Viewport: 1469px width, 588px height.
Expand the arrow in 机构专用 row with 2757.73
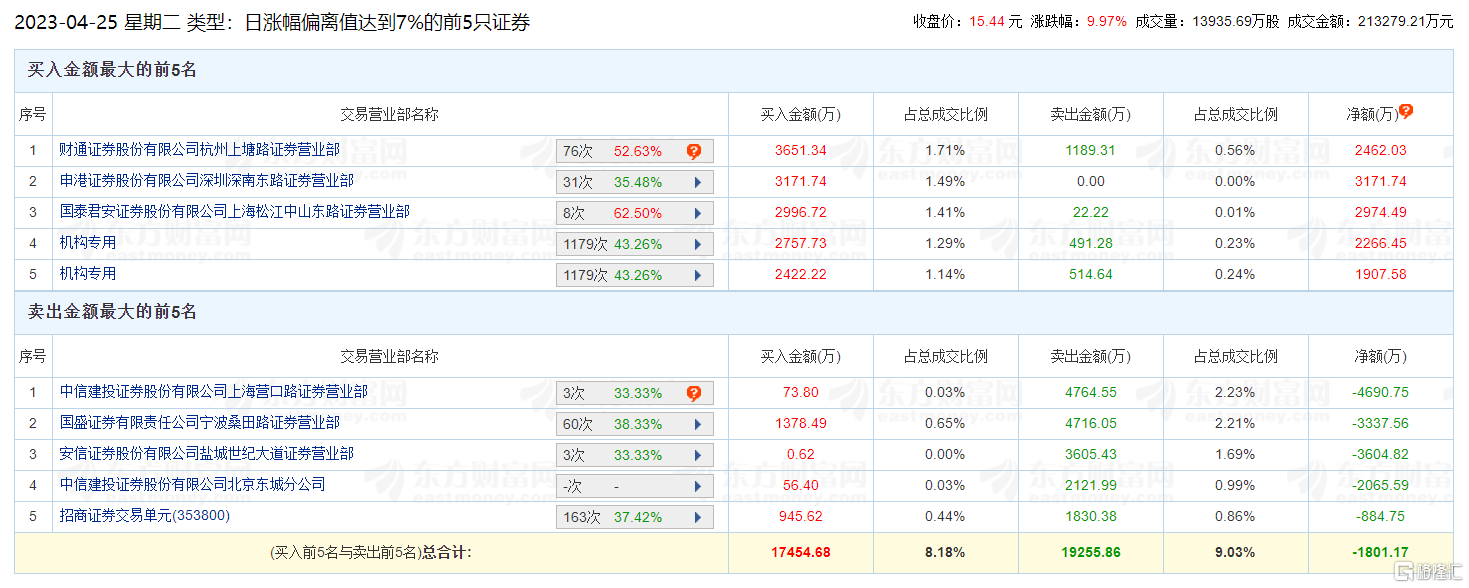697,244
